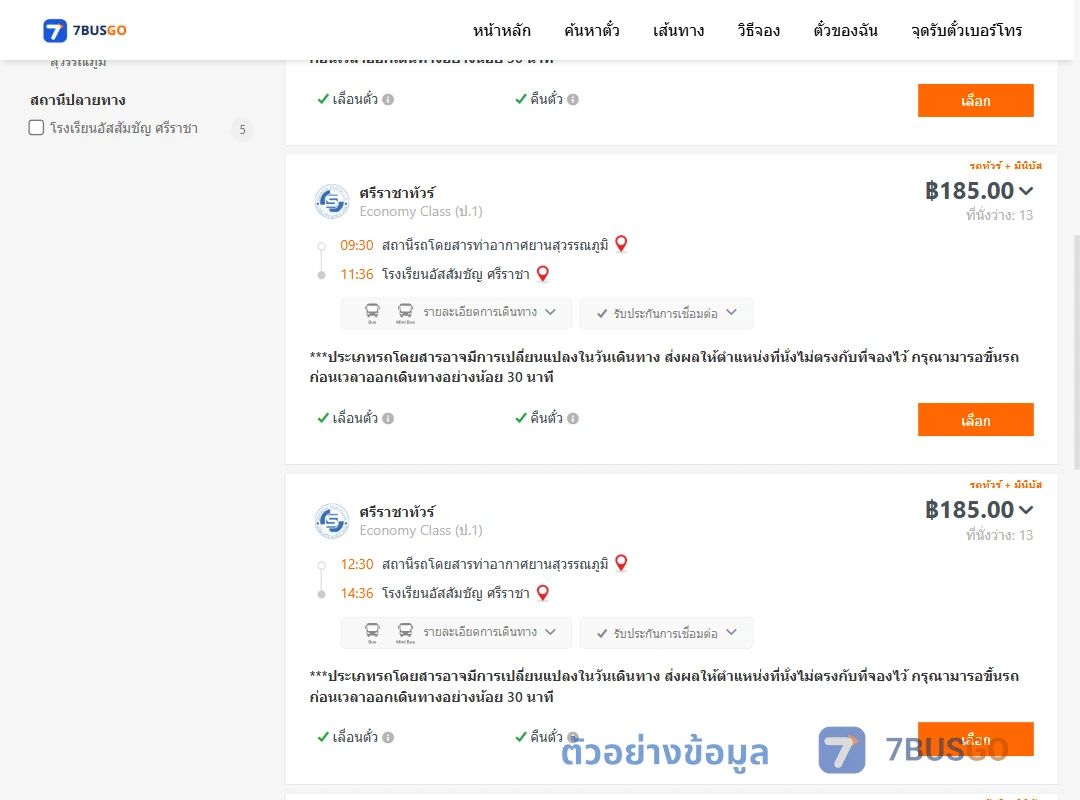
Task: Click the สถานีปลายทาง filter heading
Action: tap(78, 101)
